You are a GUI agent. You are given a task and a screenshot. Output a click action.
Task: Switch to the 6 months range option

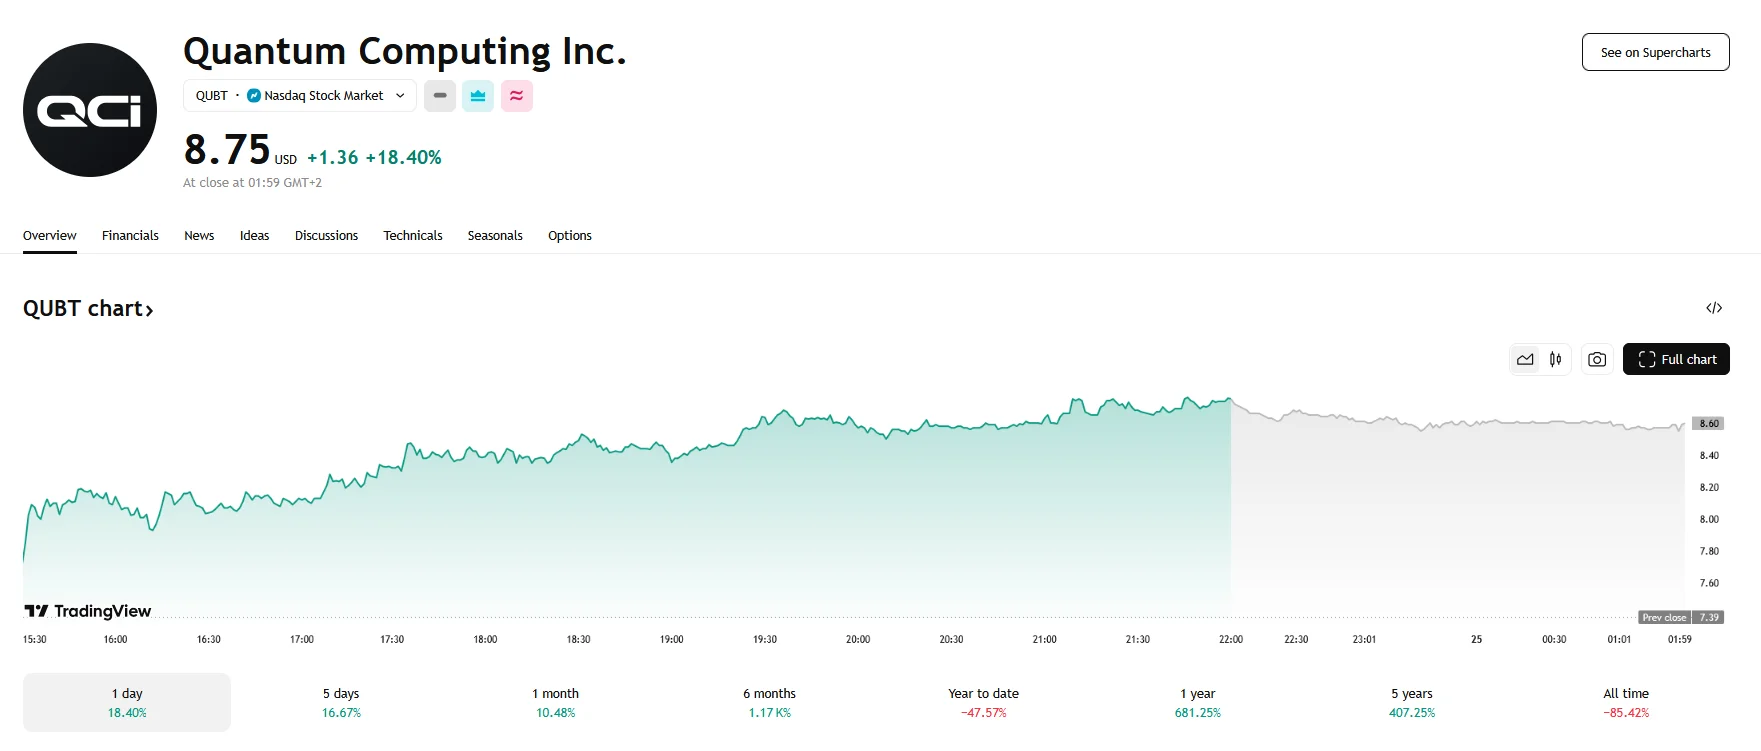coord(770,701)
